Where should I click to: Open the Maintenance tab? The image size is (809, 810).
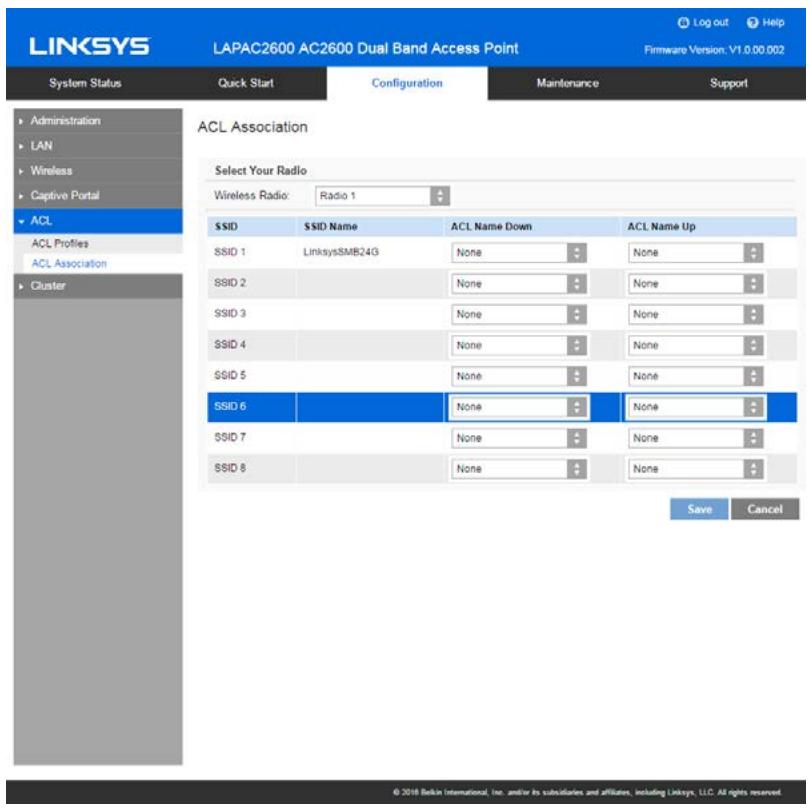tap(567, 83)
